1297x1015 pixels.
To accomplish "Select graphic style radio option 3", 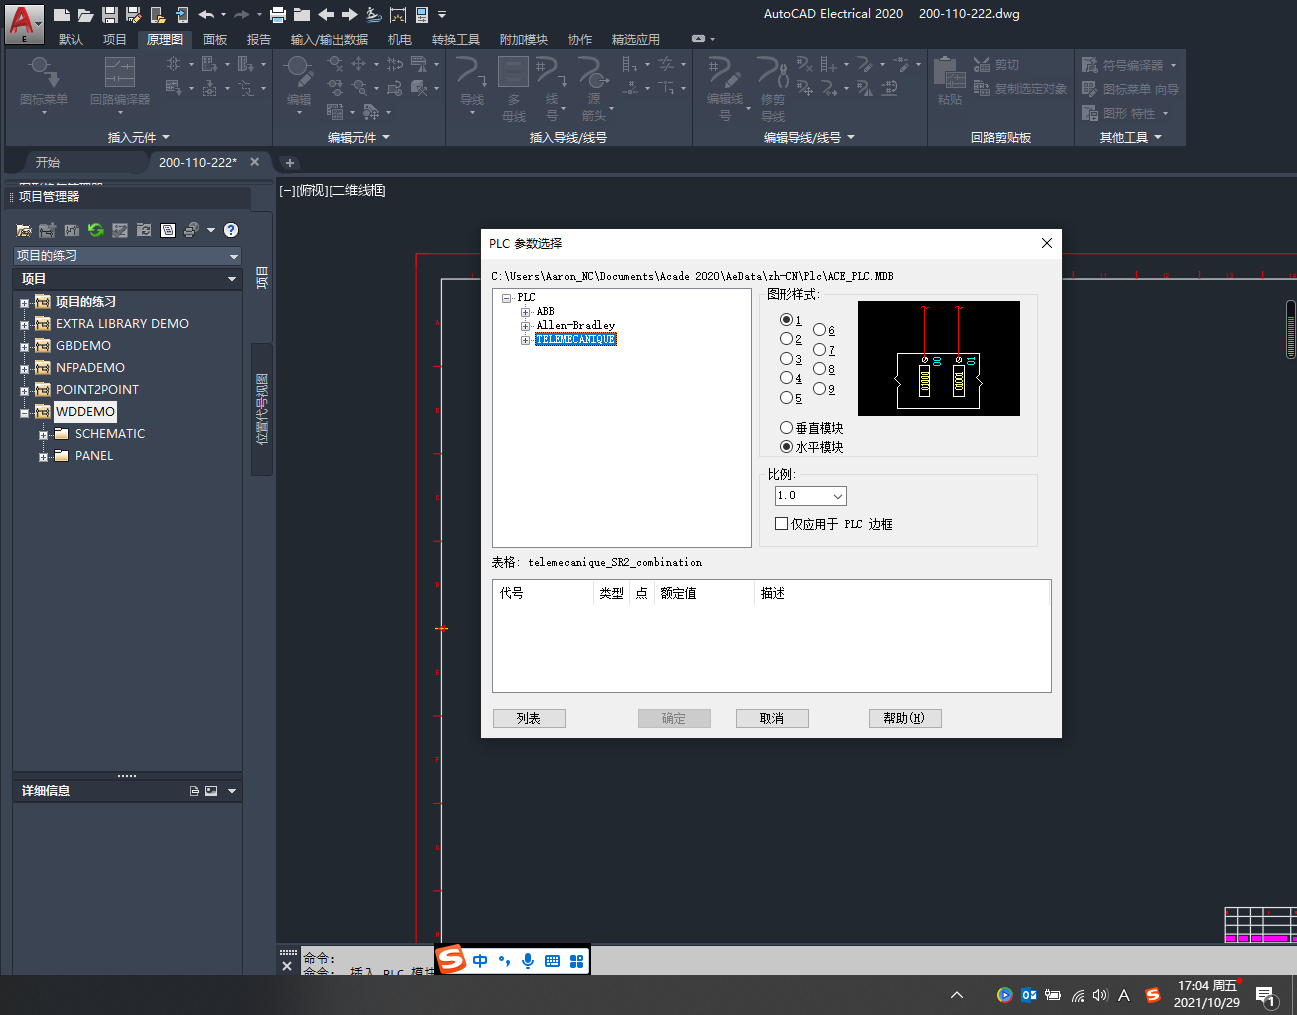I will (x=787, y=359).
